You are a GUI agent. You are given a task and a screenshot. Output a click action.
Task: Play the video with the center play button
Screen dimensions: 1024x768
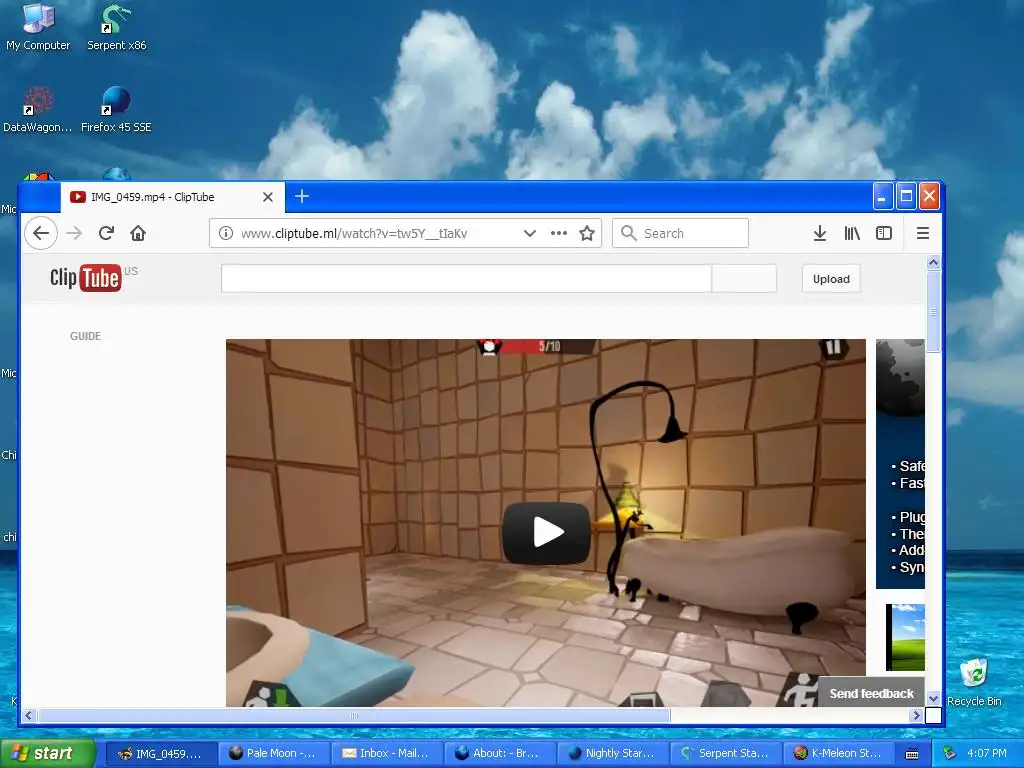coord(547,532)
